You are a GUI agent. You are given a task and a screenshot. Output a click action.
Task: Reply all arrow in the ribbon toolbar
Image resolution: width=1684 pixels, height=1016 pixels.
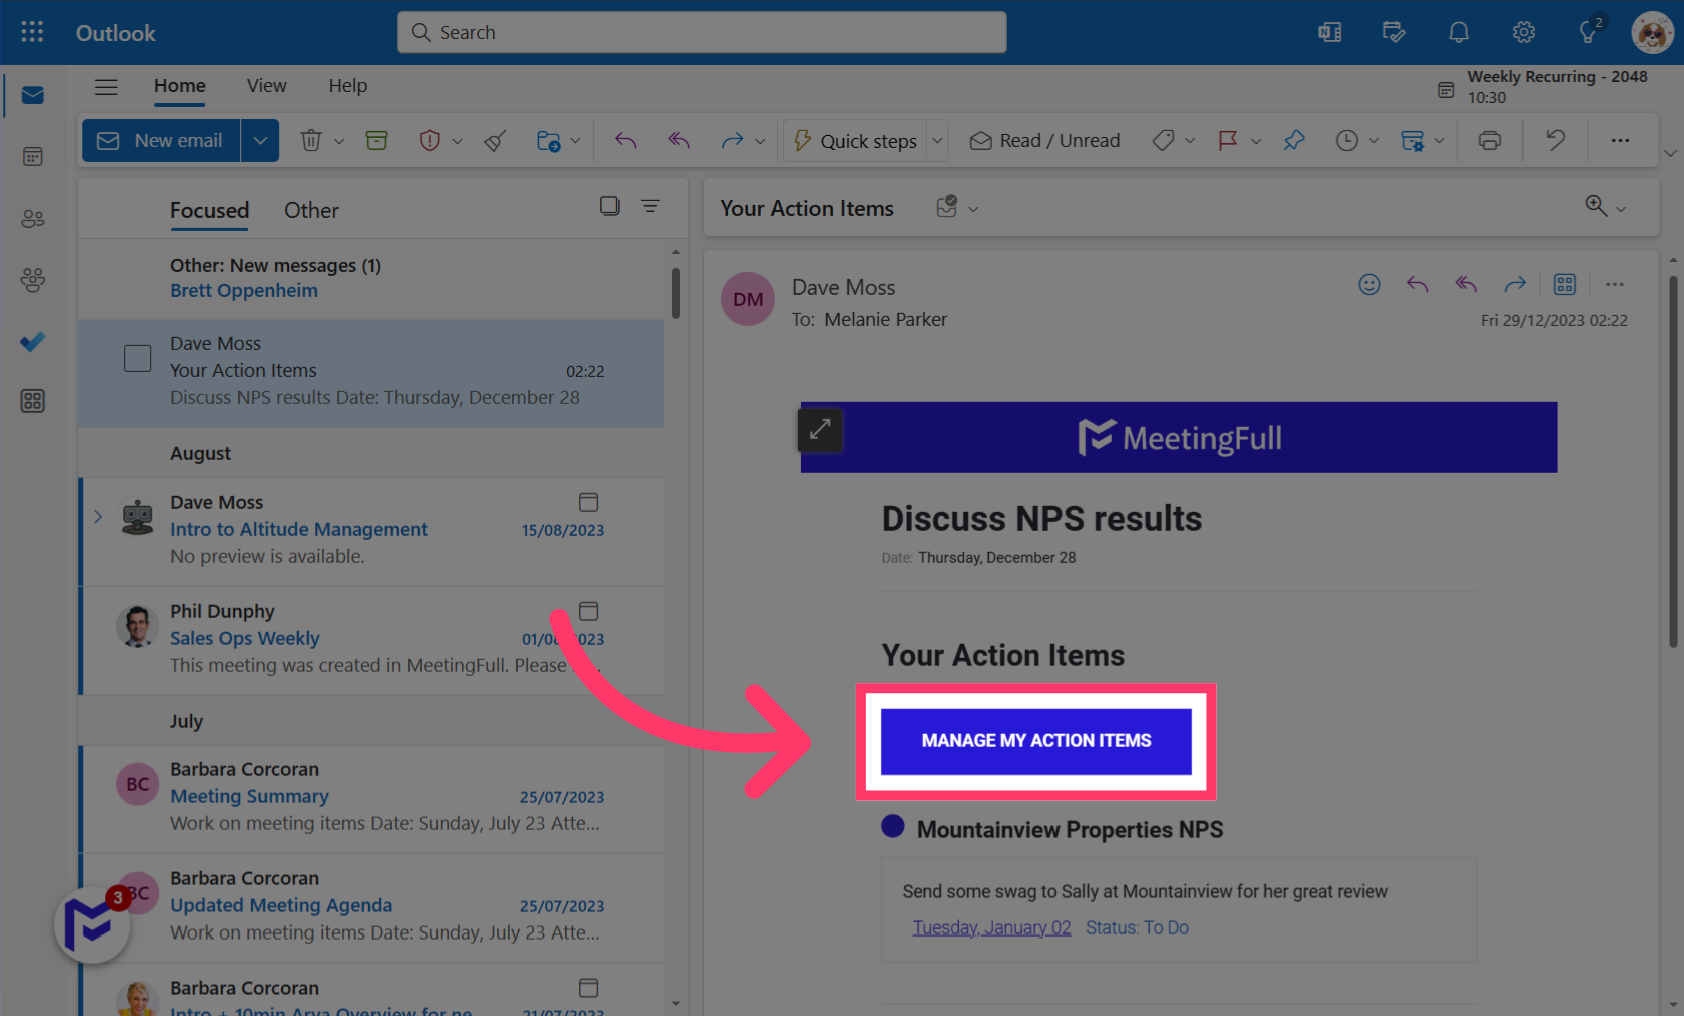point(679,141)
